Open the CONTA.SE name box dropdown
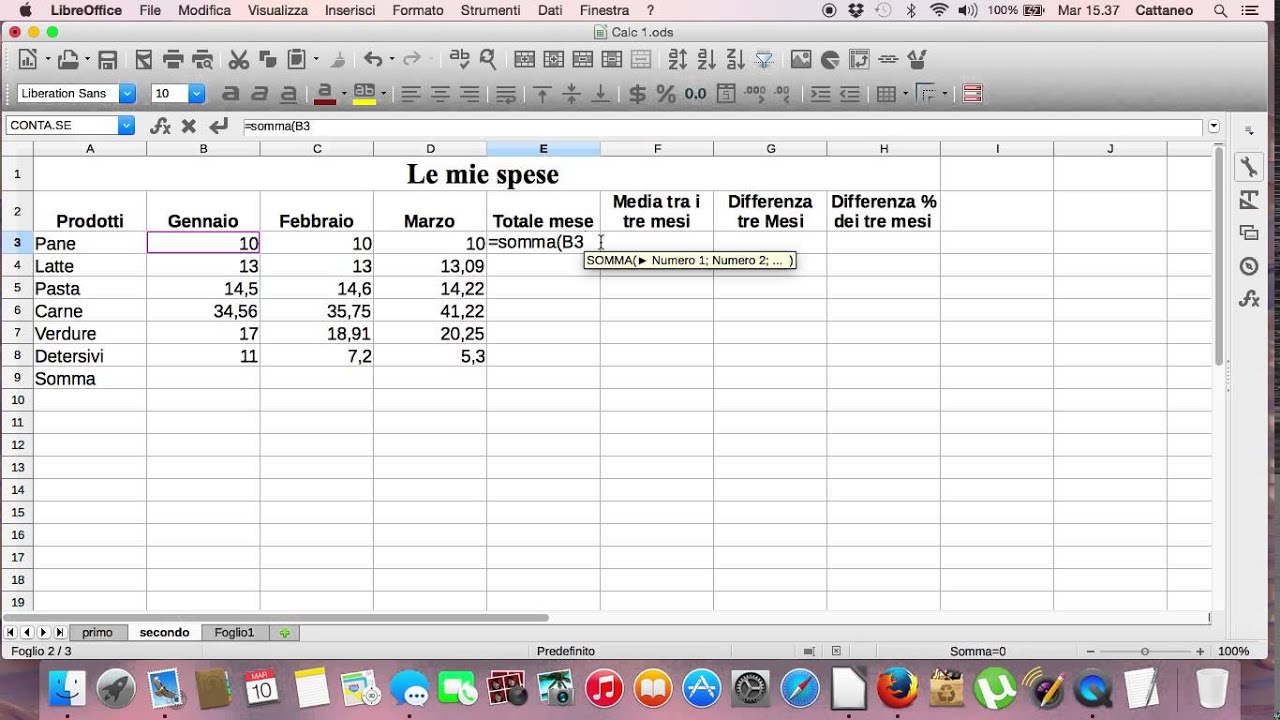This screenshot has height=720, width=1280. (126, 125)
